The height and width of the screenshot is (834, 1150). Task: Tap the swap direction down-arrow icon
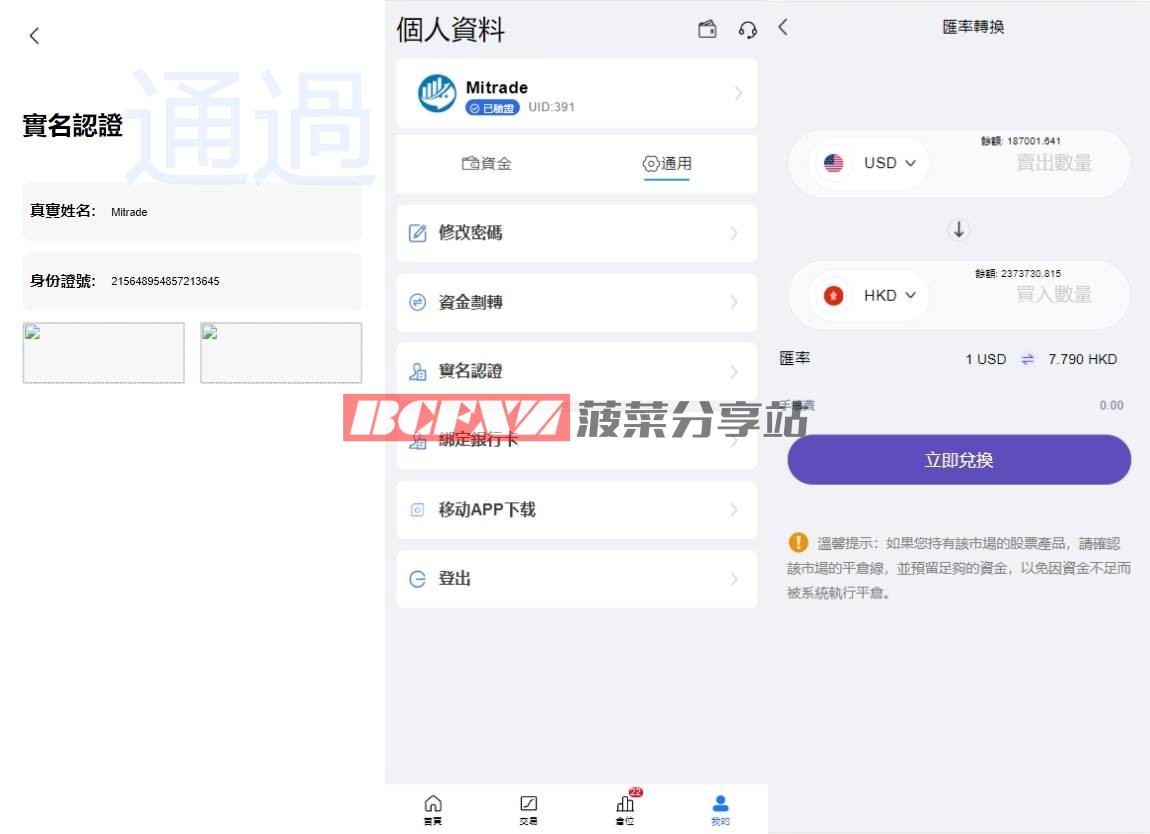(x=958, y=230)
